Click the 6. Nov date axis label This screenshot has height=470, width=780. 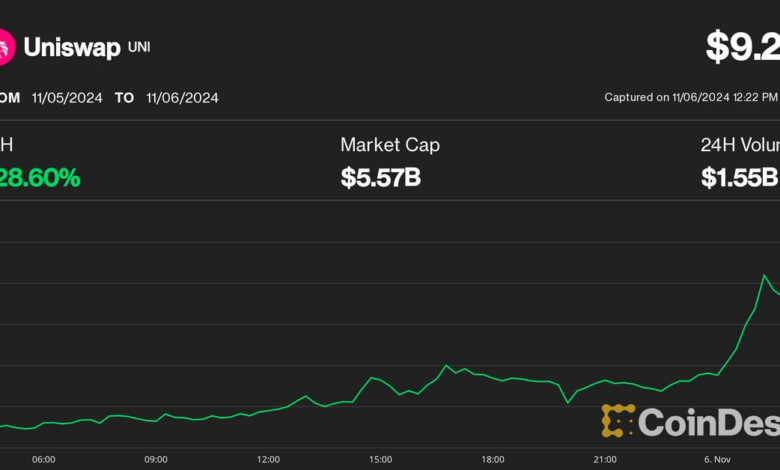pyautogui.click(x=717, y=460)
